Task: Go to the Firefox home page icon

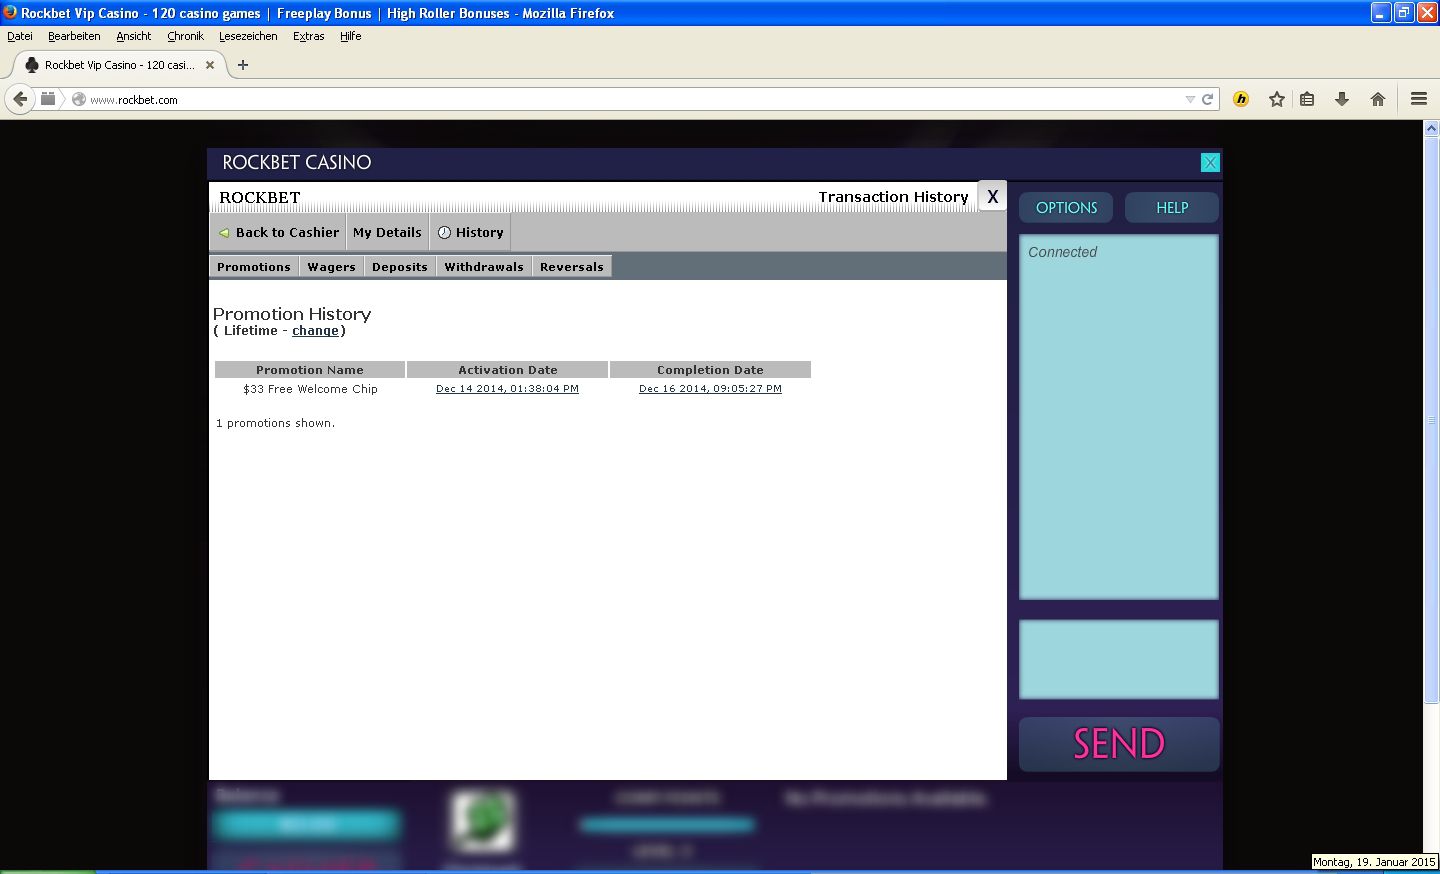Action: (1378, 99)
